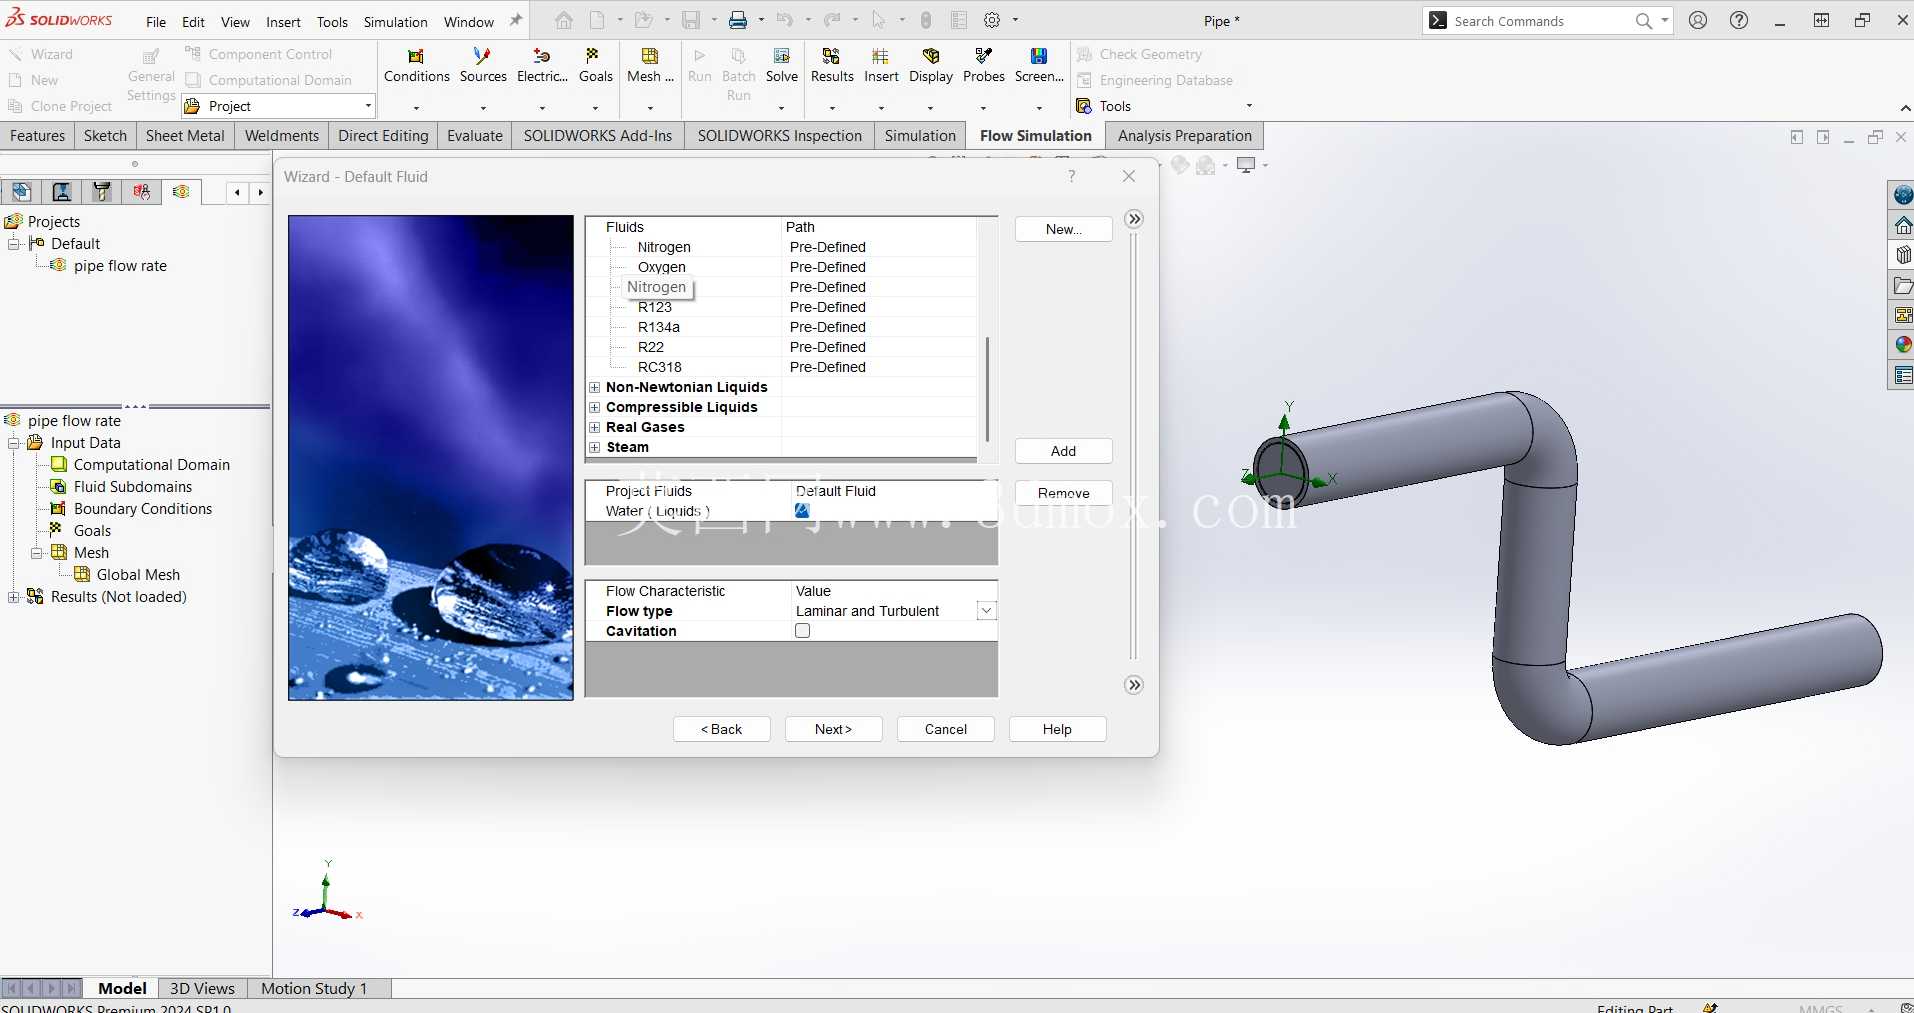Screen dimensions: 1914x1013
Task: Open the Flow type dropdown
Action: coord(986,611)
